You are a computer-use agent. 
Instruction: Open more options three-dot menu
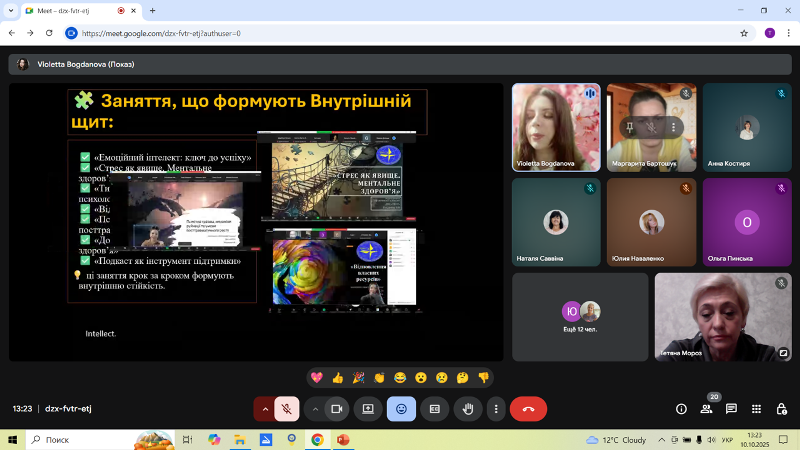pos(495,408)
